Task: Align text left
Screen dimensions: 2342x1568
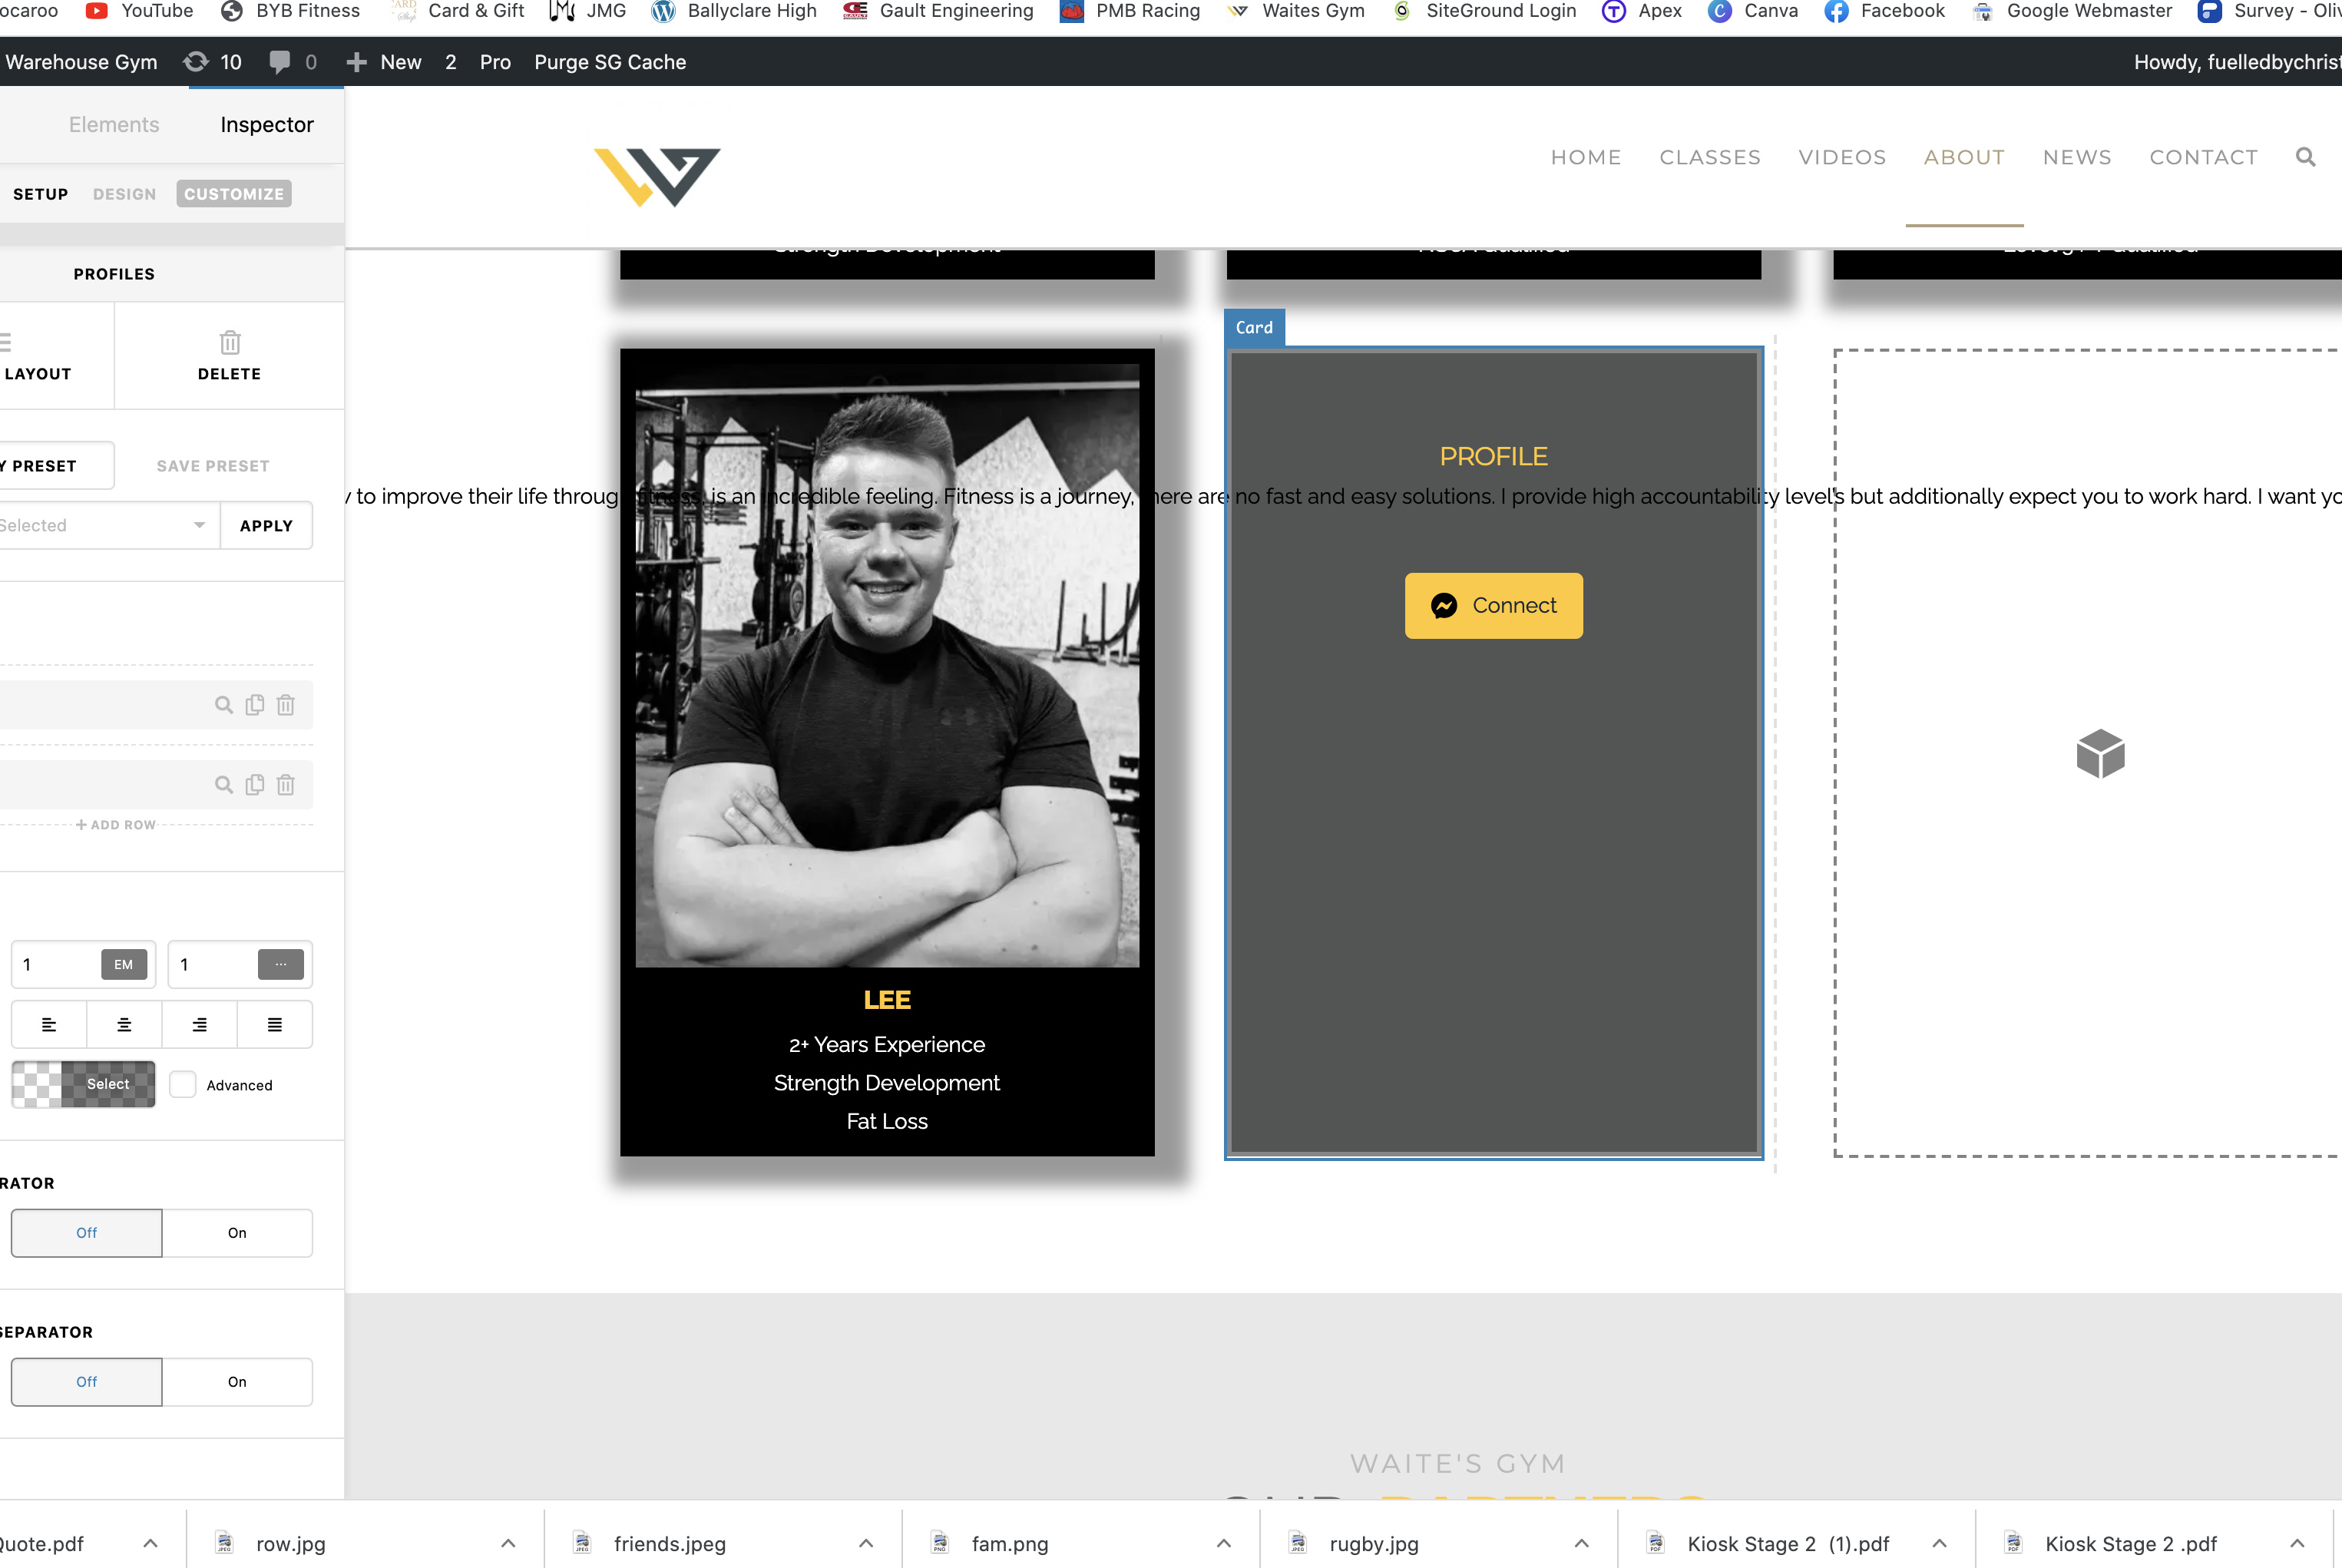Action: pos(49,1024)
